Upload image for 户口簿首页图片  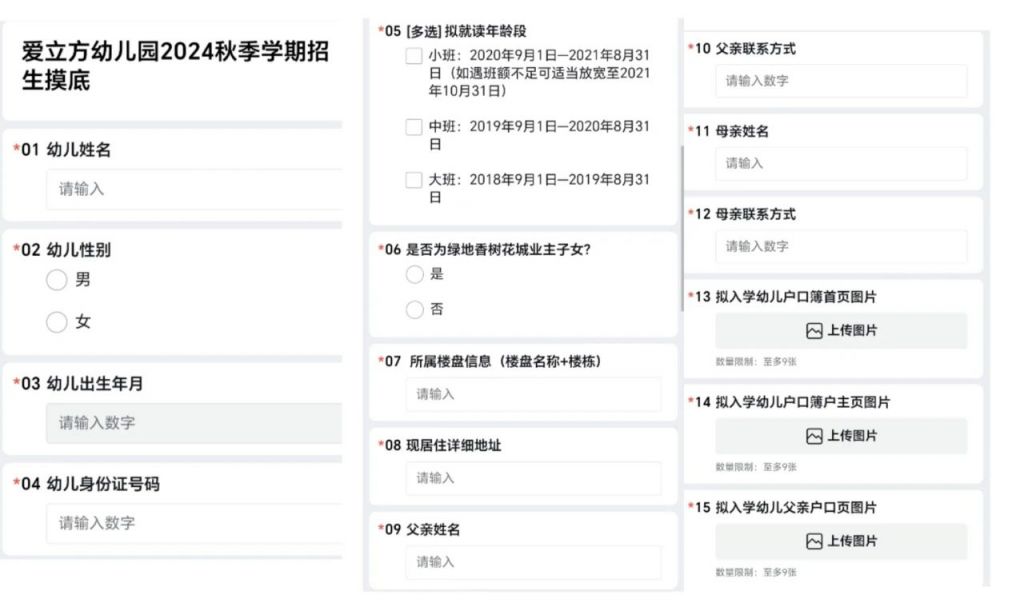841,331
